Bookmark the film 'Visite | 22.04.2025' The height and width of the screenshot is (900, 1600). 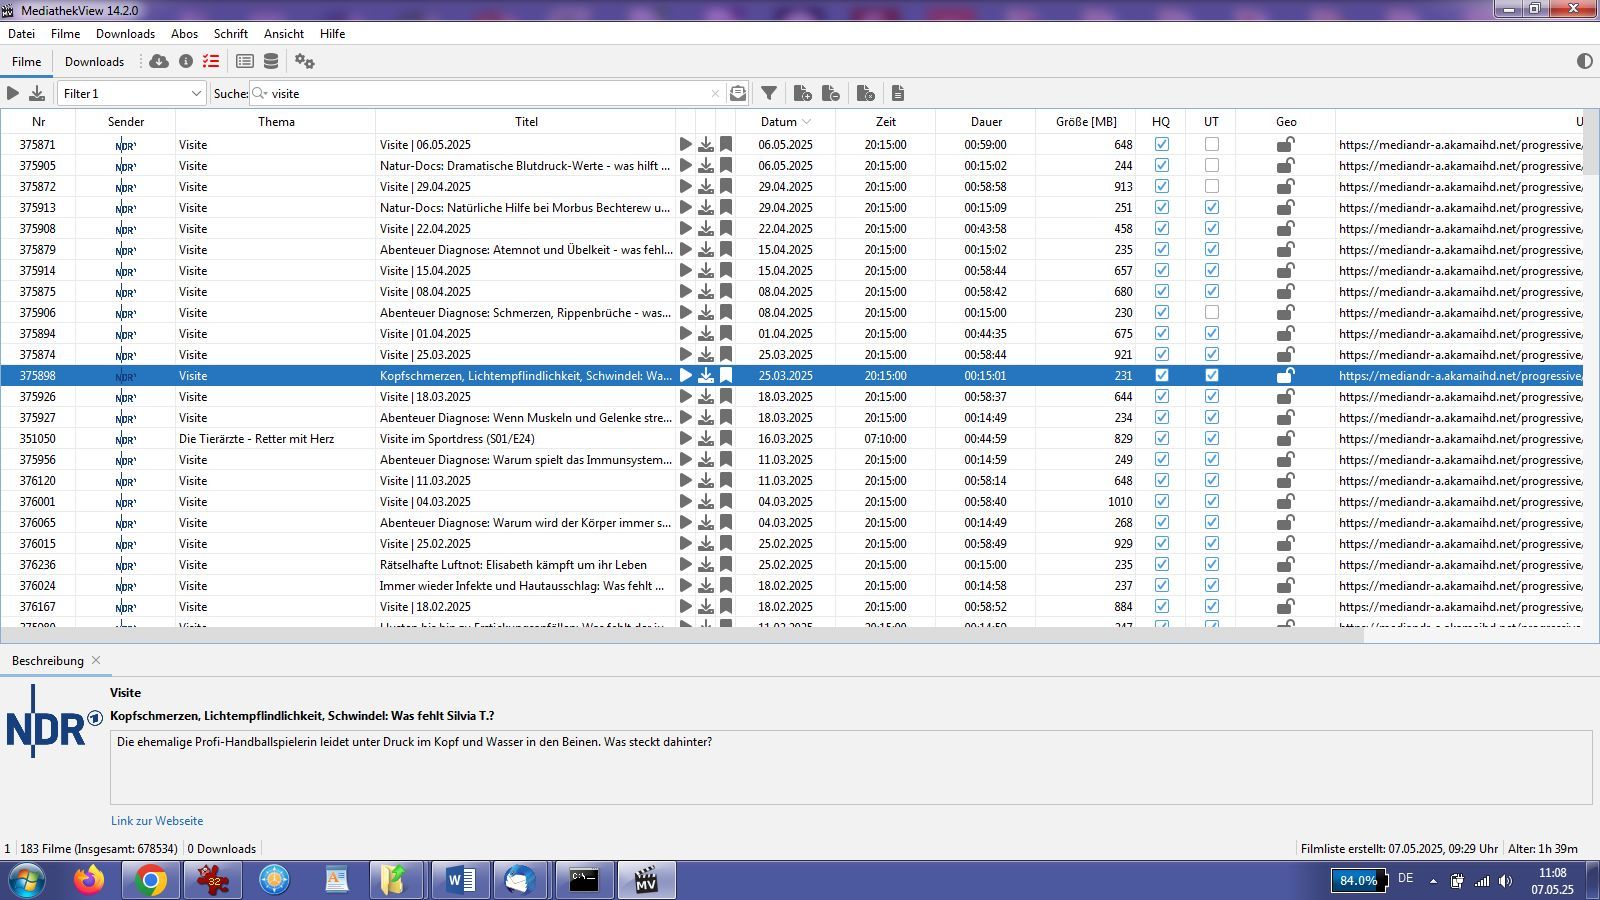click(726, 228)
